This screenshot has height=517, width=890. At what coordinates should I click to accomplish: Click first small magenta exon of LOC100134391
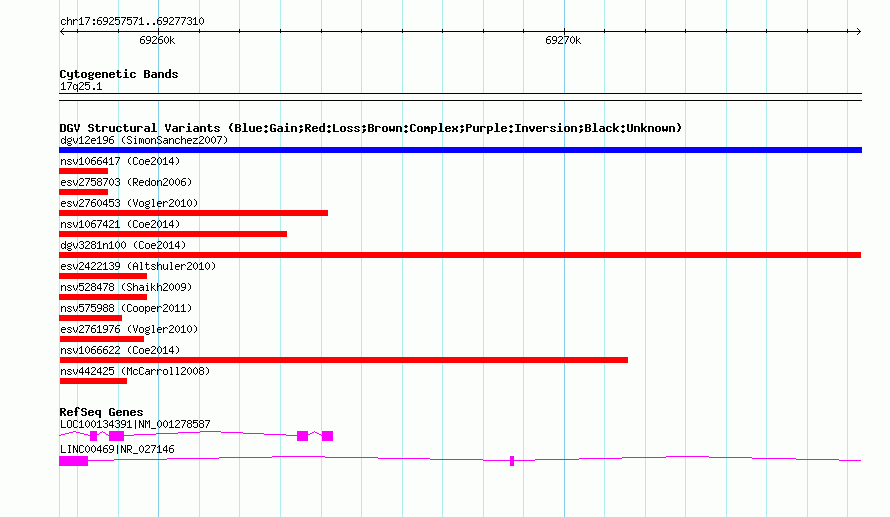94,436
